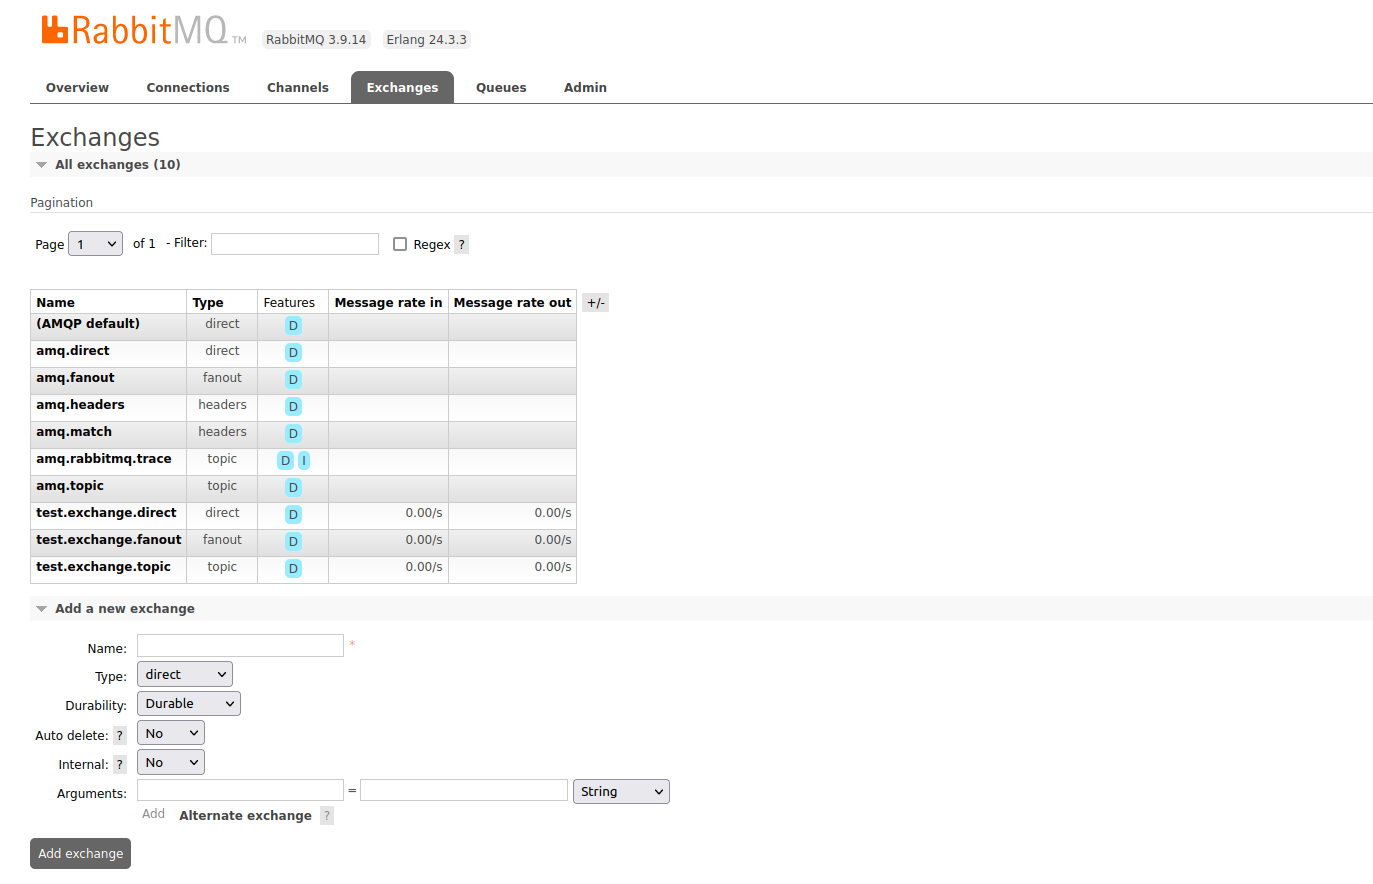This screenshot has width=1373, height=884.
Task: Click the D badge in amq.headers row
Action: point(293,407)
